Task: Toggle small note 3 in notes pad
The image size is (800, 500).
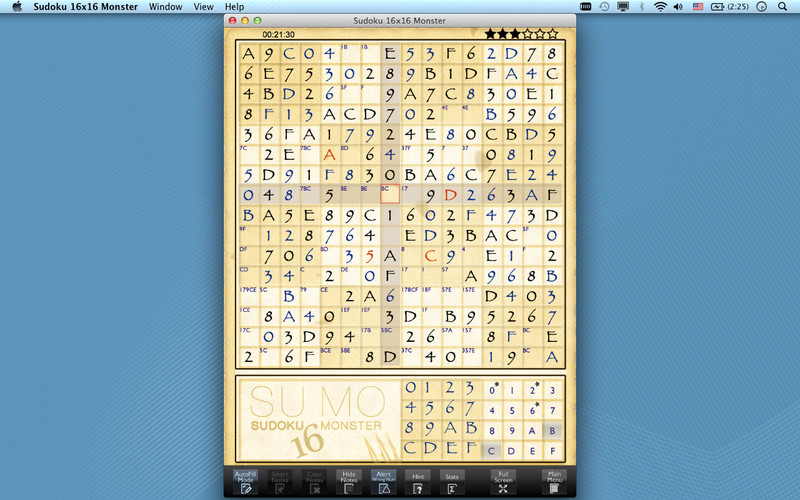Action: [552, 390]
